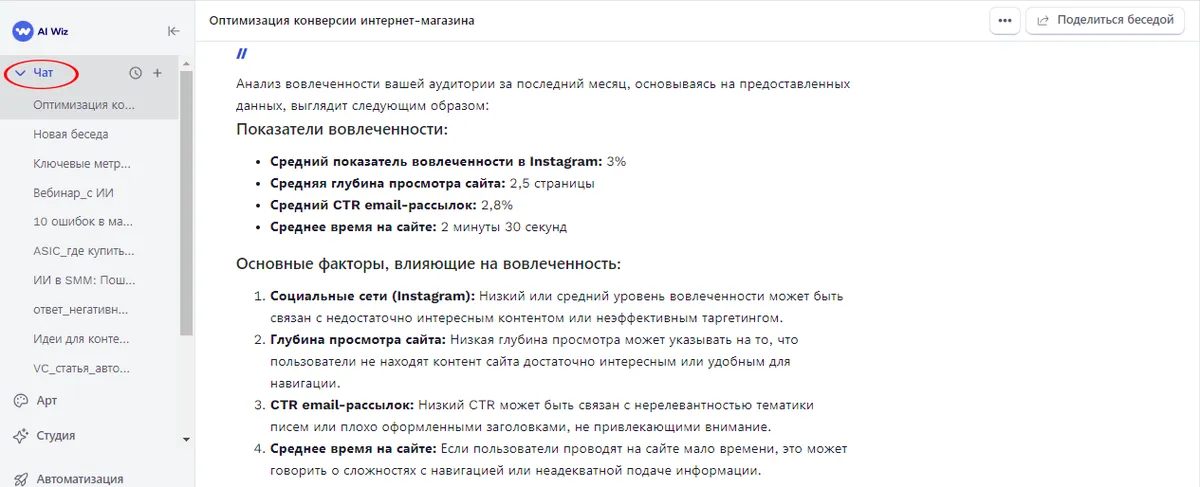This screenshot has width=1200, height=487.
Task: Click the AI Wiz logo icon
Action: point(22,31)
